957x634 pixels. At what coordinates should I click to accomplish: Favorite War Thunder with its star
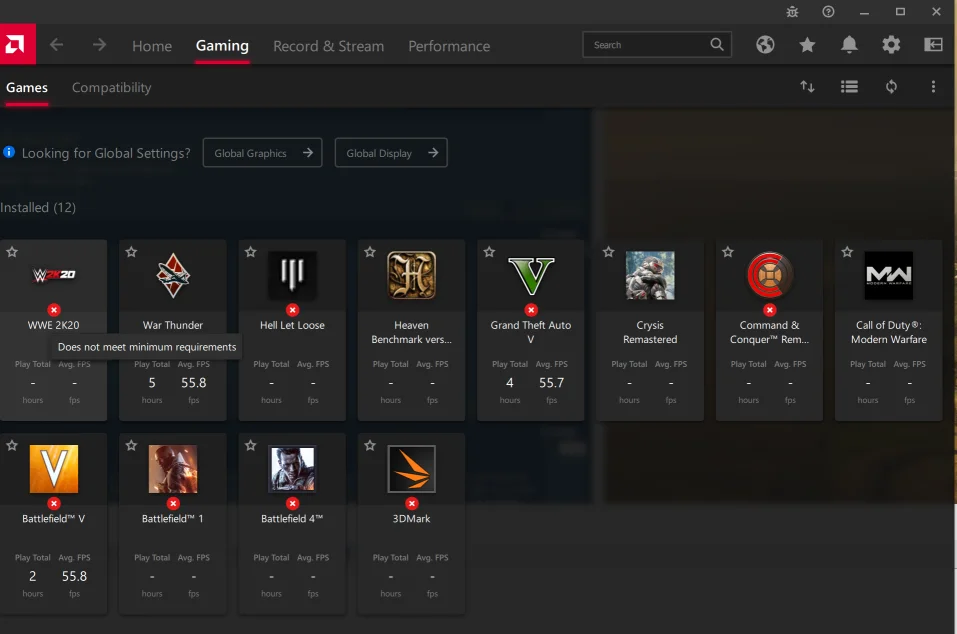click(x=131, y=252)
